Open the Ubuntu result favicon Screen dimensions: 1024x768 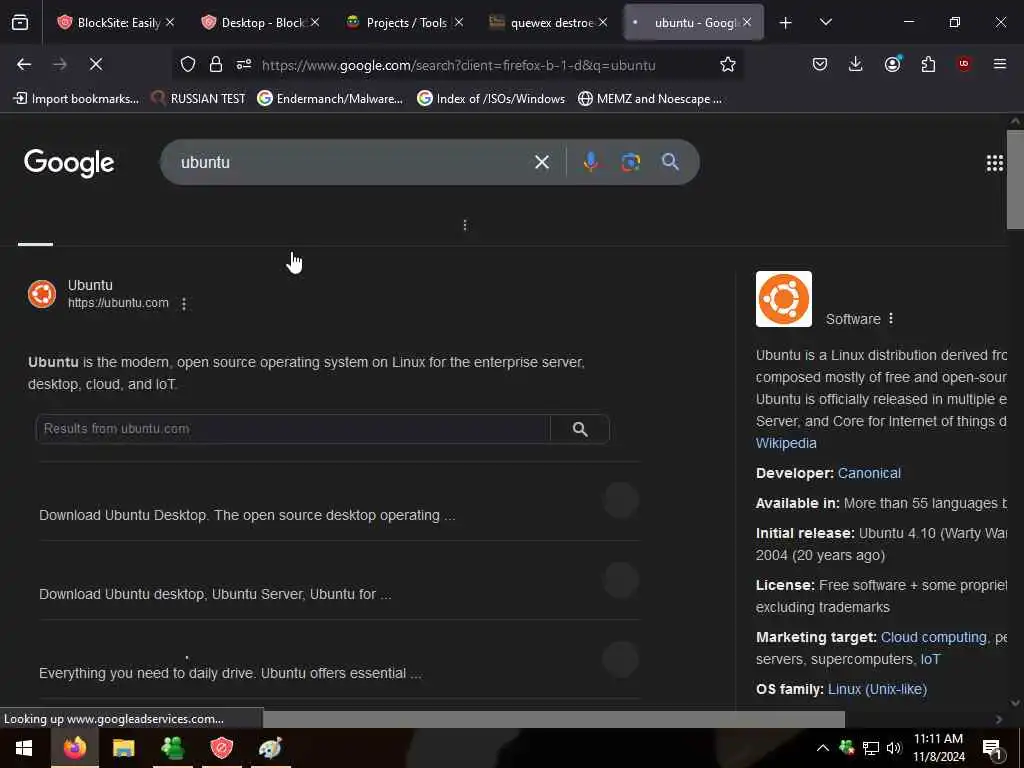pos(42,294)
